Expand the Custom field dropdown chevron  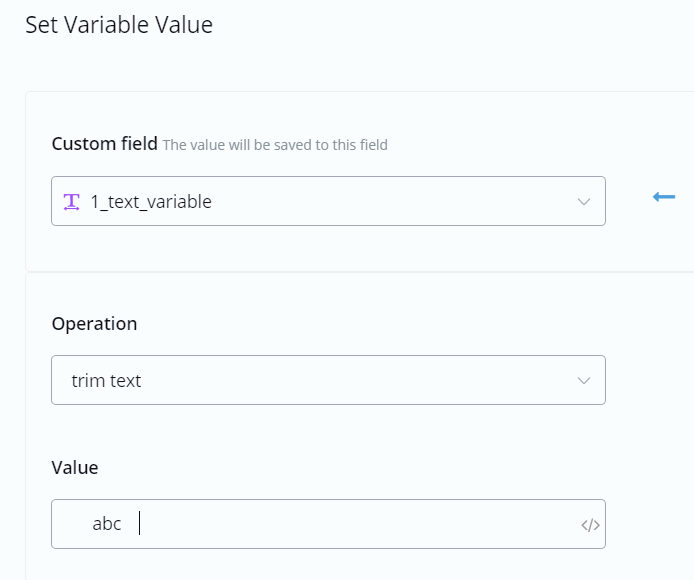(x=584, y=202)
